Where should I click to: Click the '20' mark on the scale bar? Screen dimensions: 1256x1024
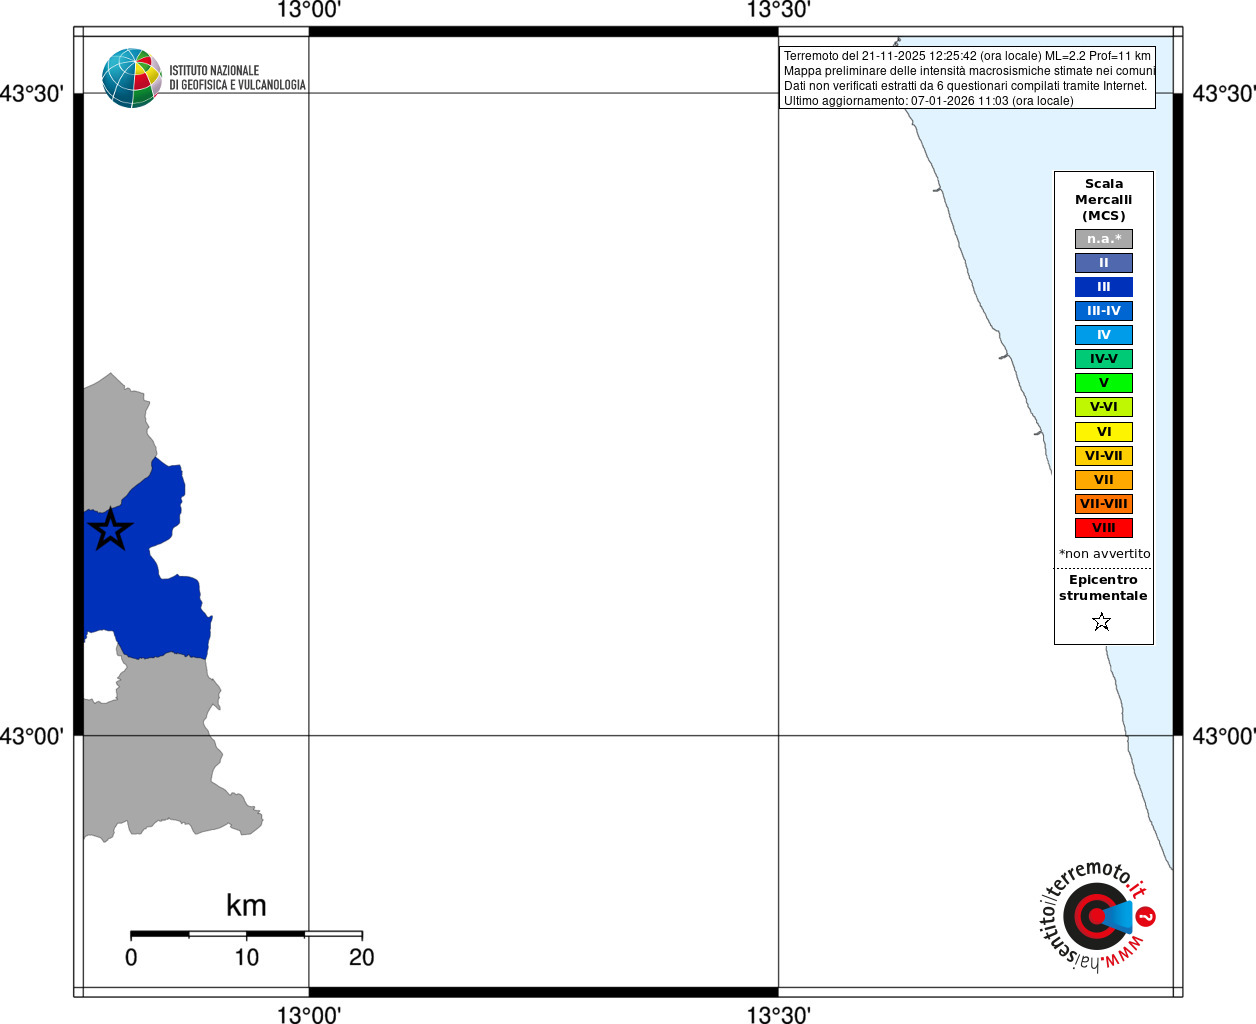362,957
